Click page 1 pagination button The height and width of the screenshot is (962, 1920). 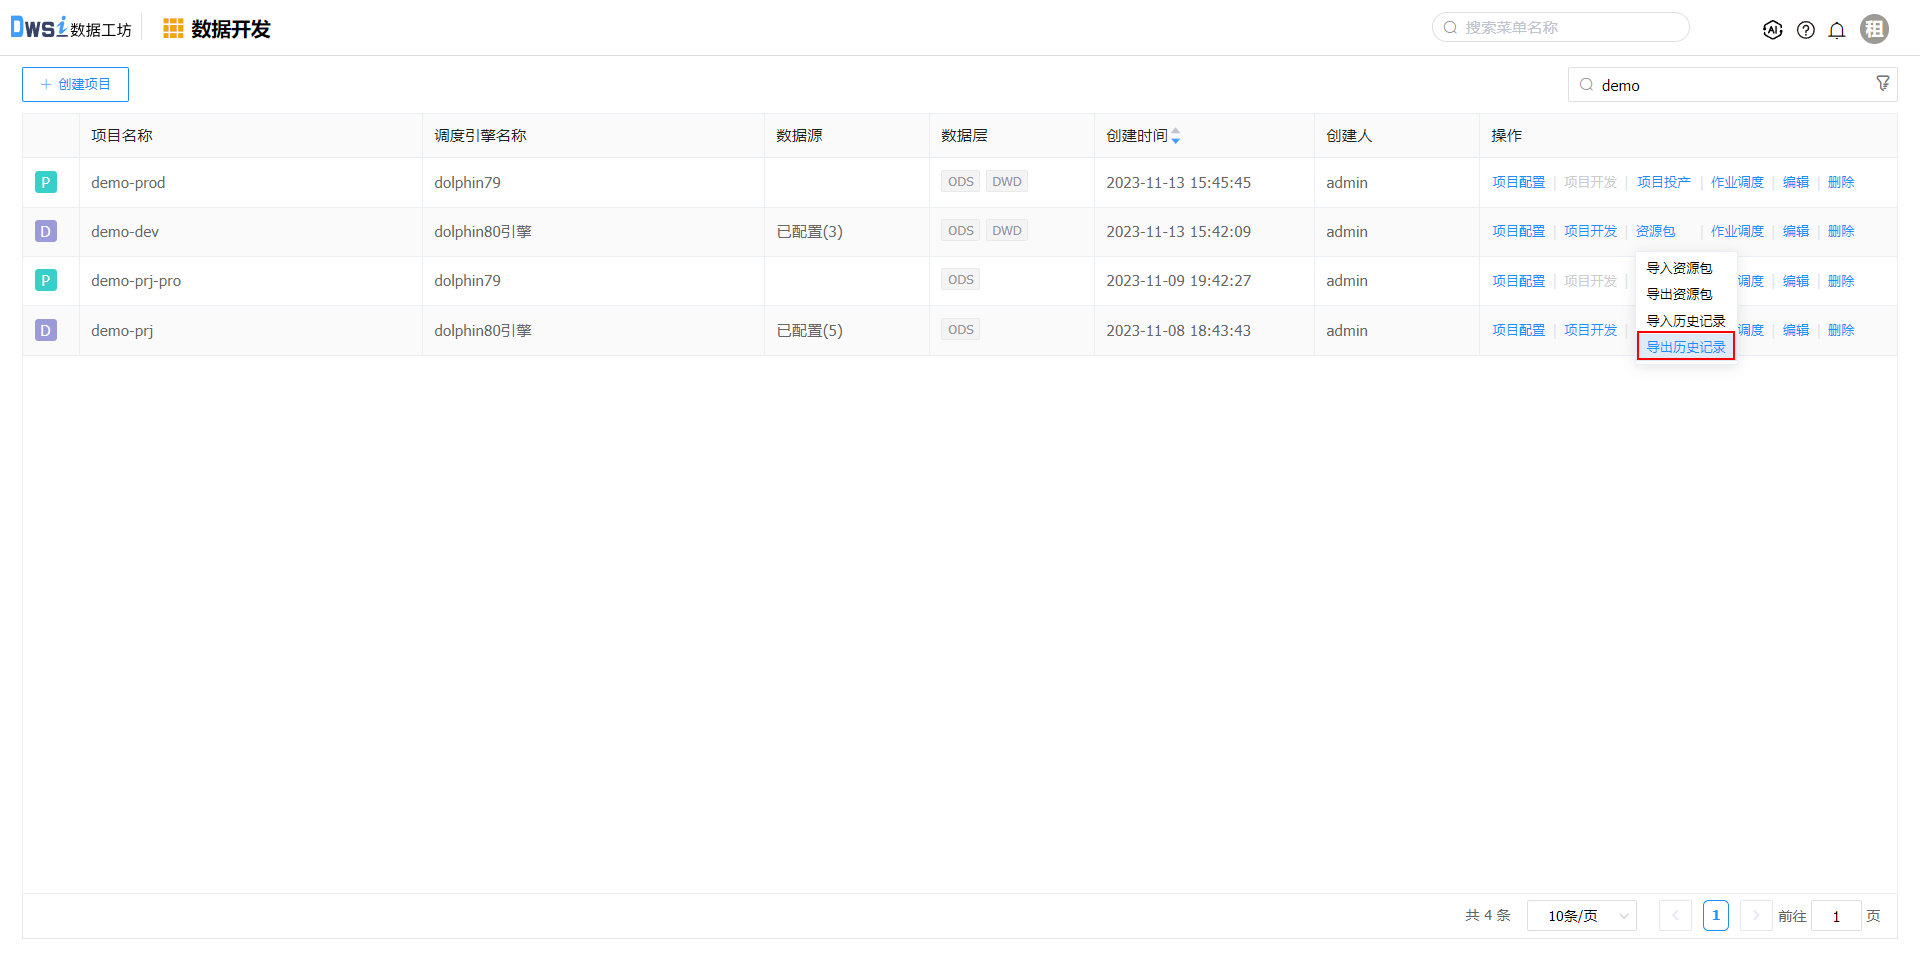point(1715,916)
